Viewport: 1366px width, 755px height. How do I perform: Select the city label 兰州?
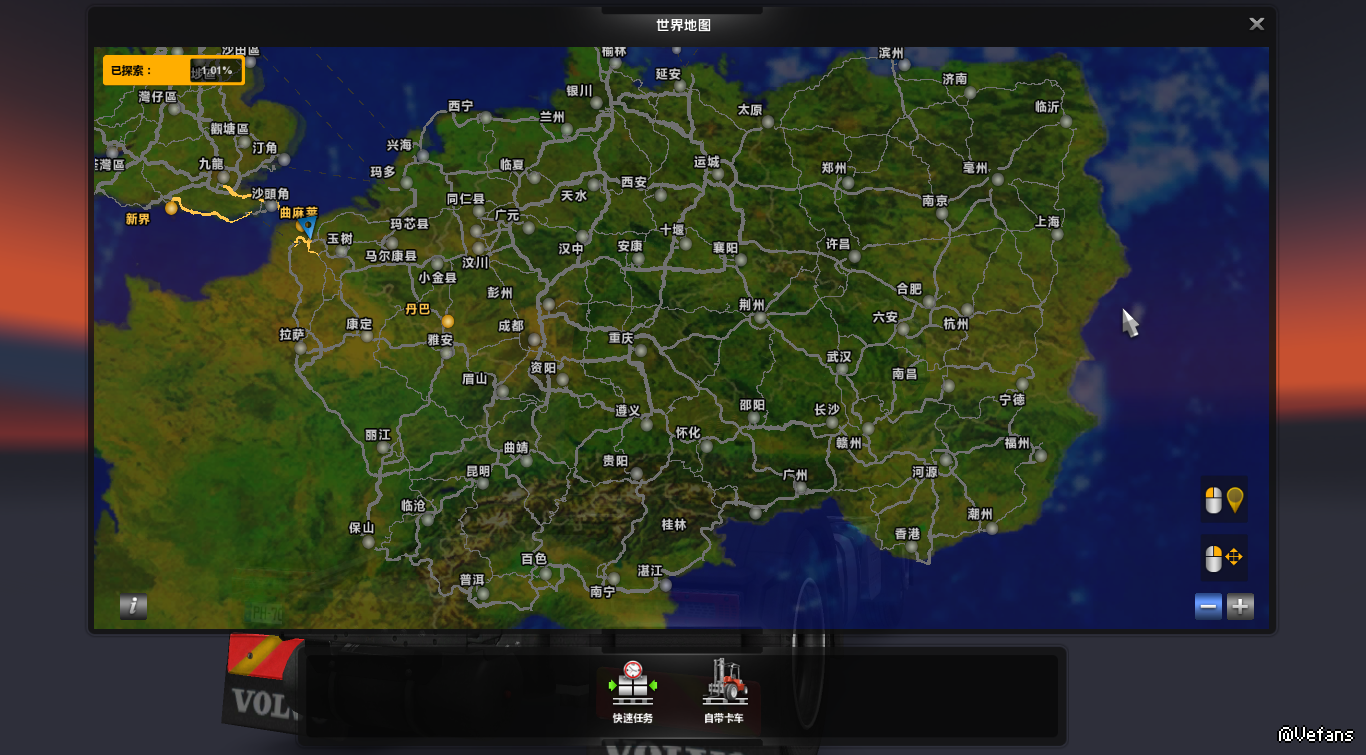(x=552, y=117)
